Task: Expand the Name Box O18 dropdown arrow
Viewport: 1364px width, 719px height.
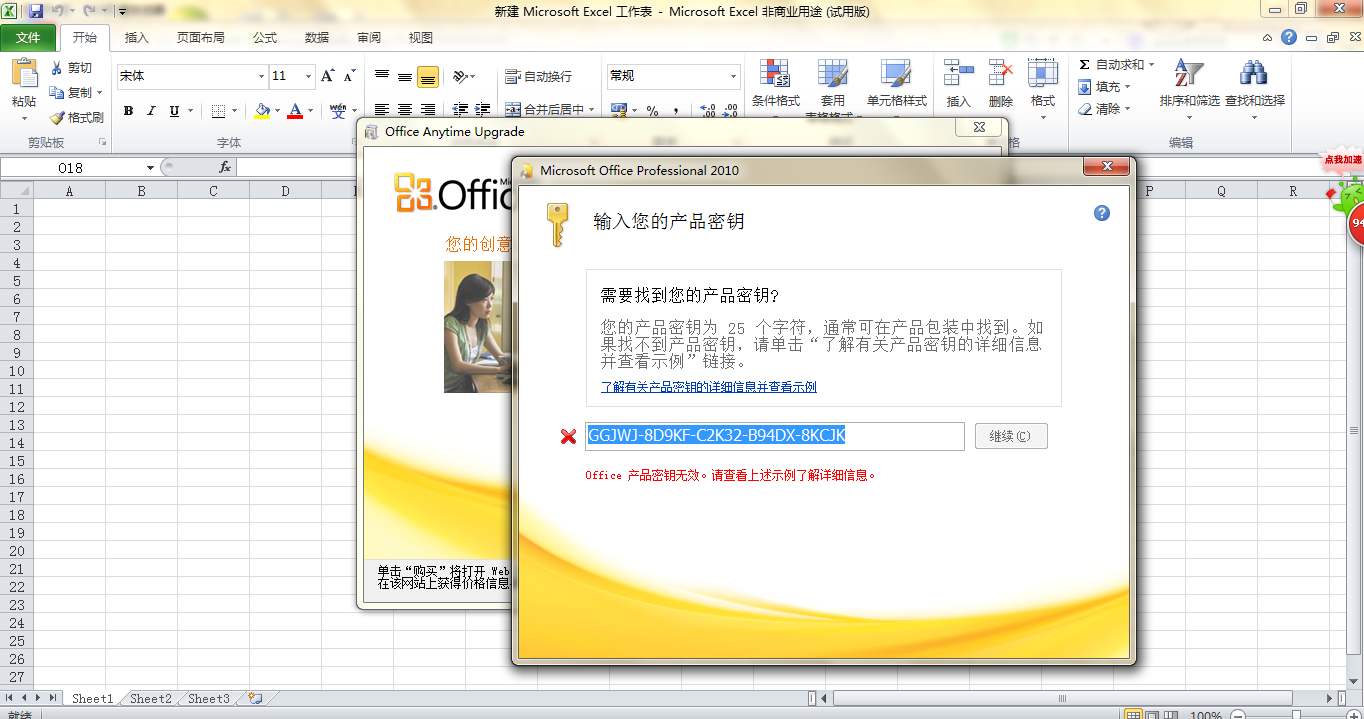Action: [x=150, y=168]
